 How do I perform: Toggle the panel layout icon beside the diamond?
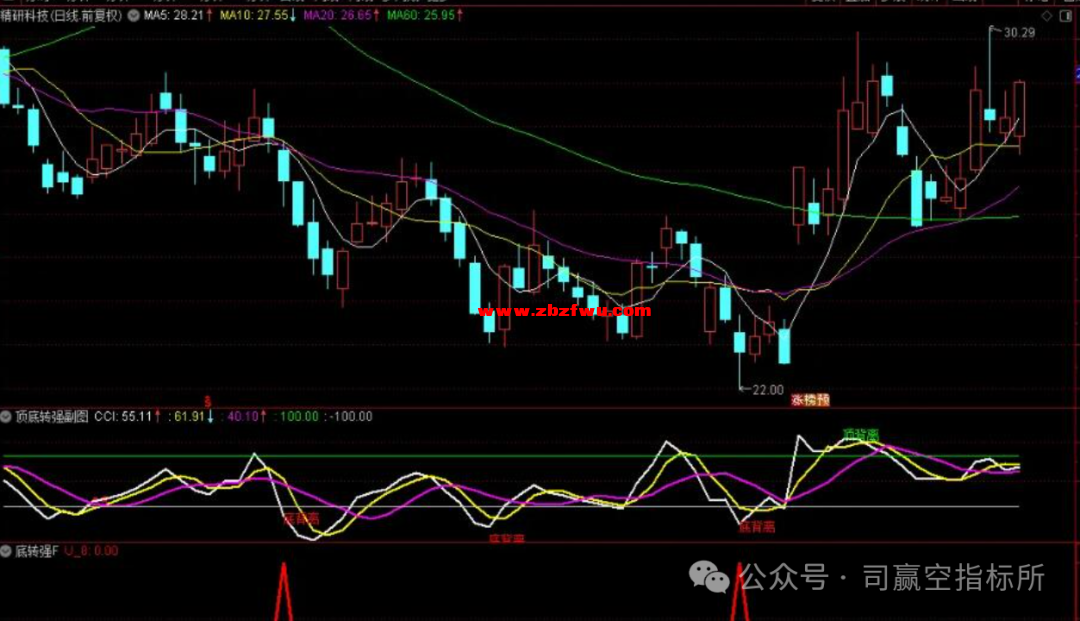(1066, 16)
